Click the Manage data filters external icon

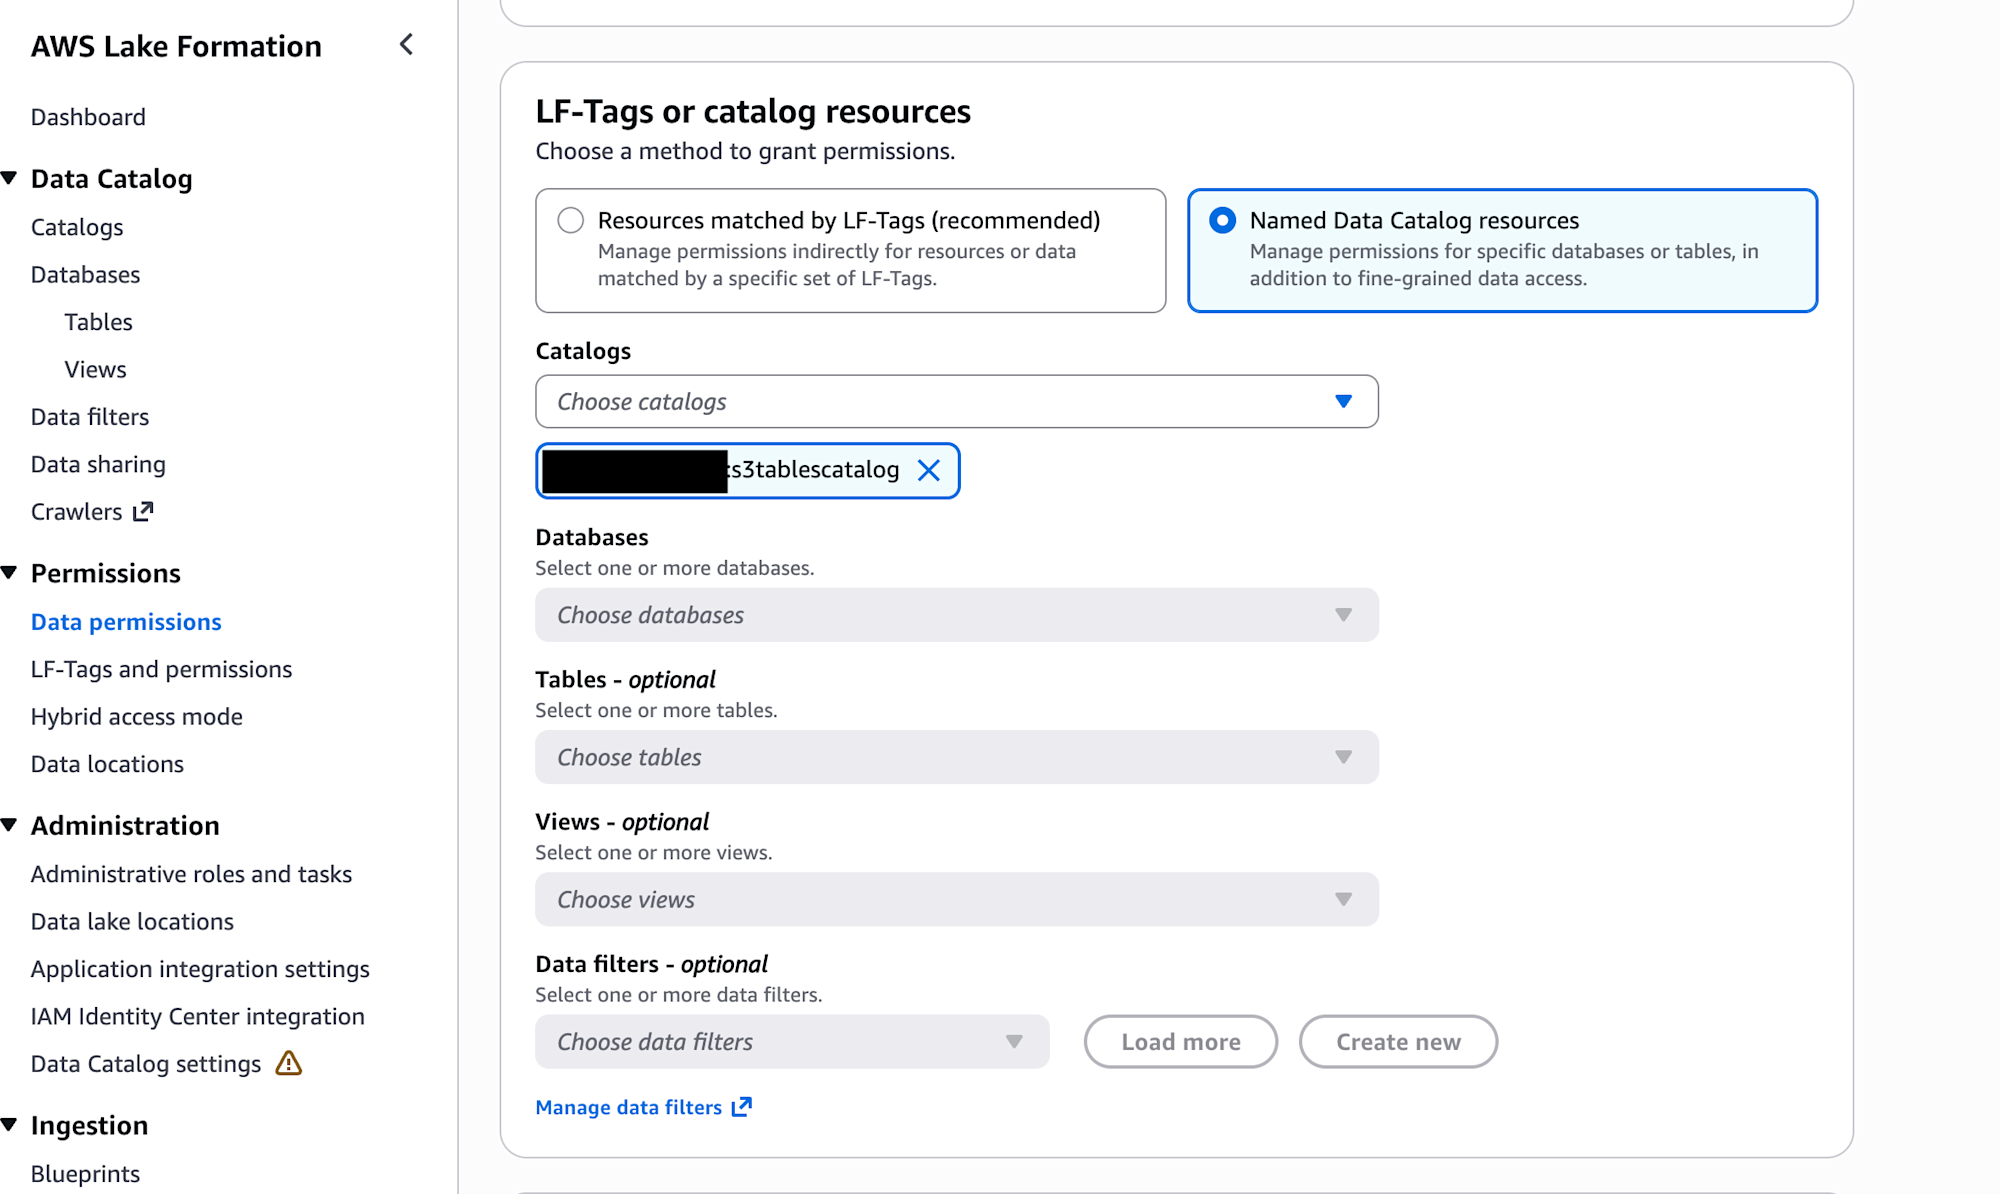tap(742, 1107)
